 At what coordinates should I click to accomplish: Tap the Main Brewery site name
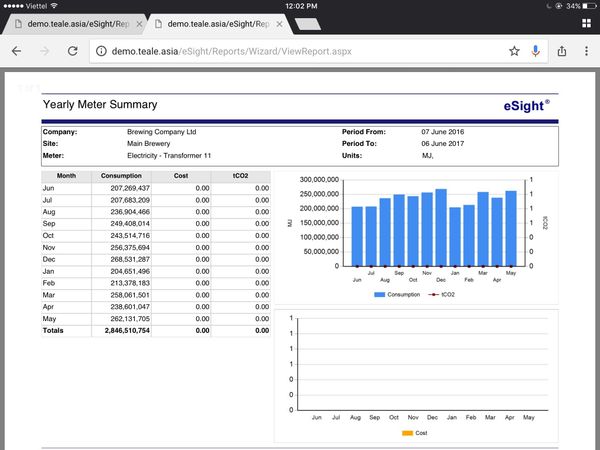pyautogui.click(x=148, y=143)
